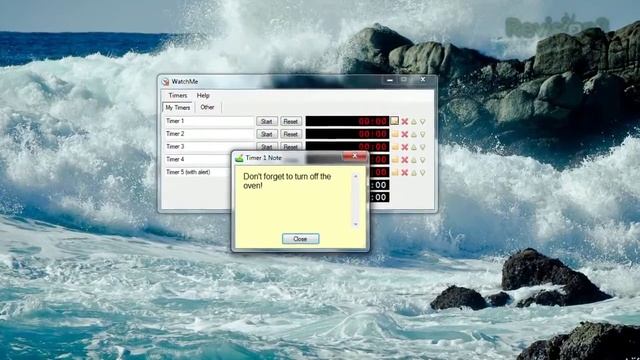Move Timer 3 down with its arrow
640x360 pixels.
tap(423, 147)
